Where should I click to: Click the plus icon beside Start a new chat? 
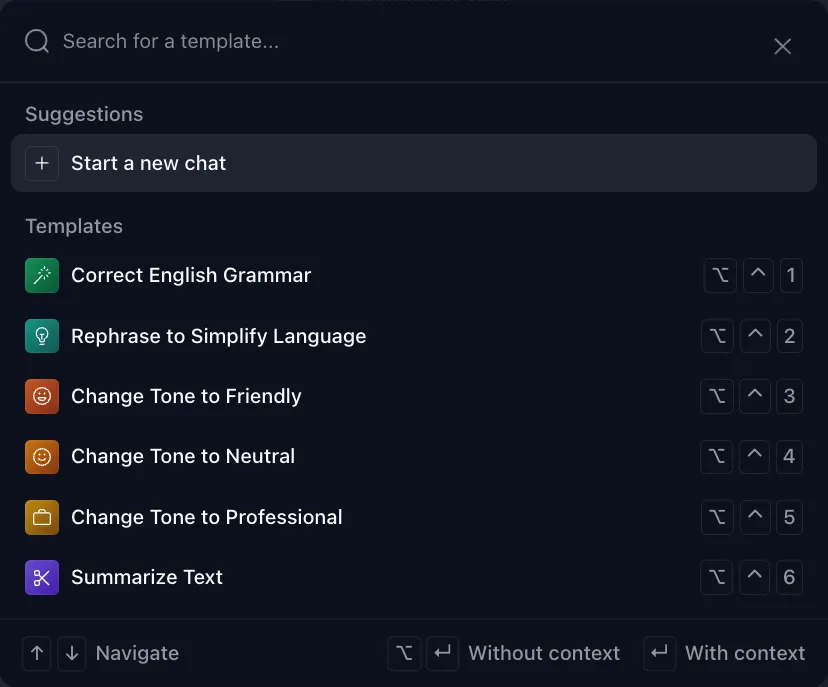[x=42, y=163]
